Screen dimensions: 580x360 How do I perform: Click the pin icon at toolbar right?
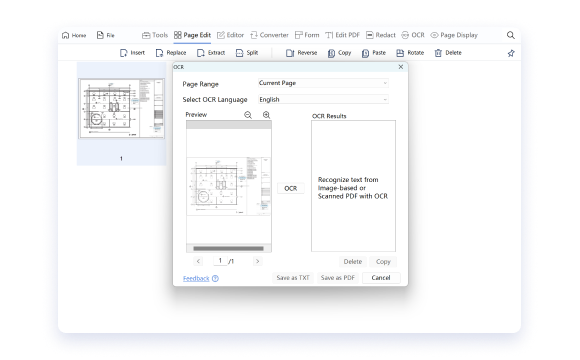[x=511, y=53]
